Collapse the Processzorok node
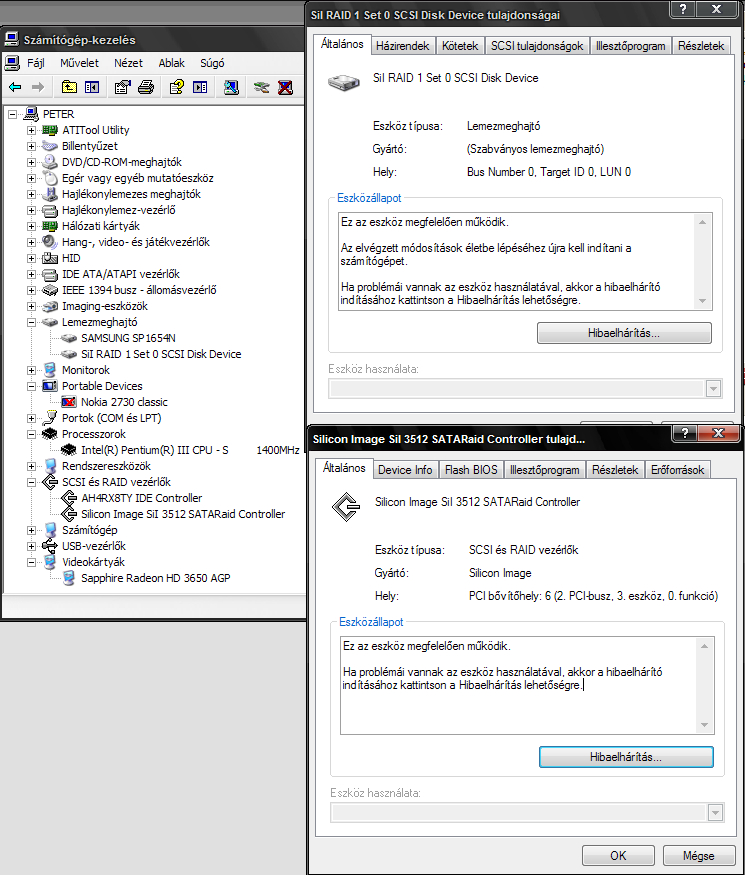This screenshot has height=875, width=745. click(x=31, y=434)
